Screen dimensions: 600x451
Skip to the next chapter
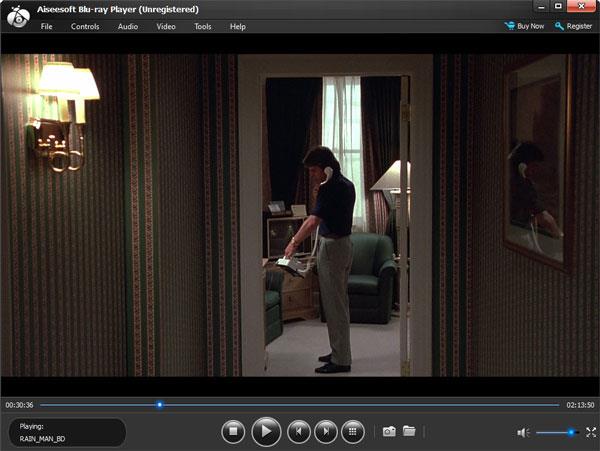click(326, 431)
